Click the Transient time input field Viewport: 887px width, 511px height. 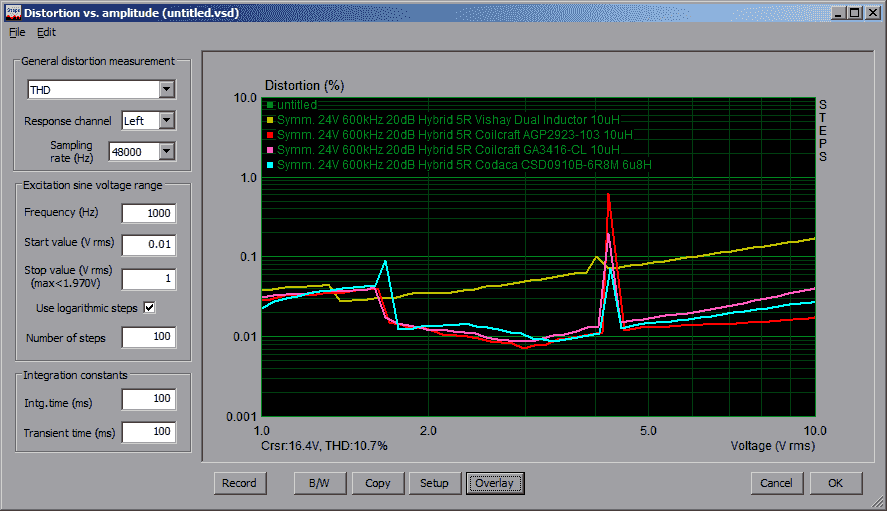point(148,433)
